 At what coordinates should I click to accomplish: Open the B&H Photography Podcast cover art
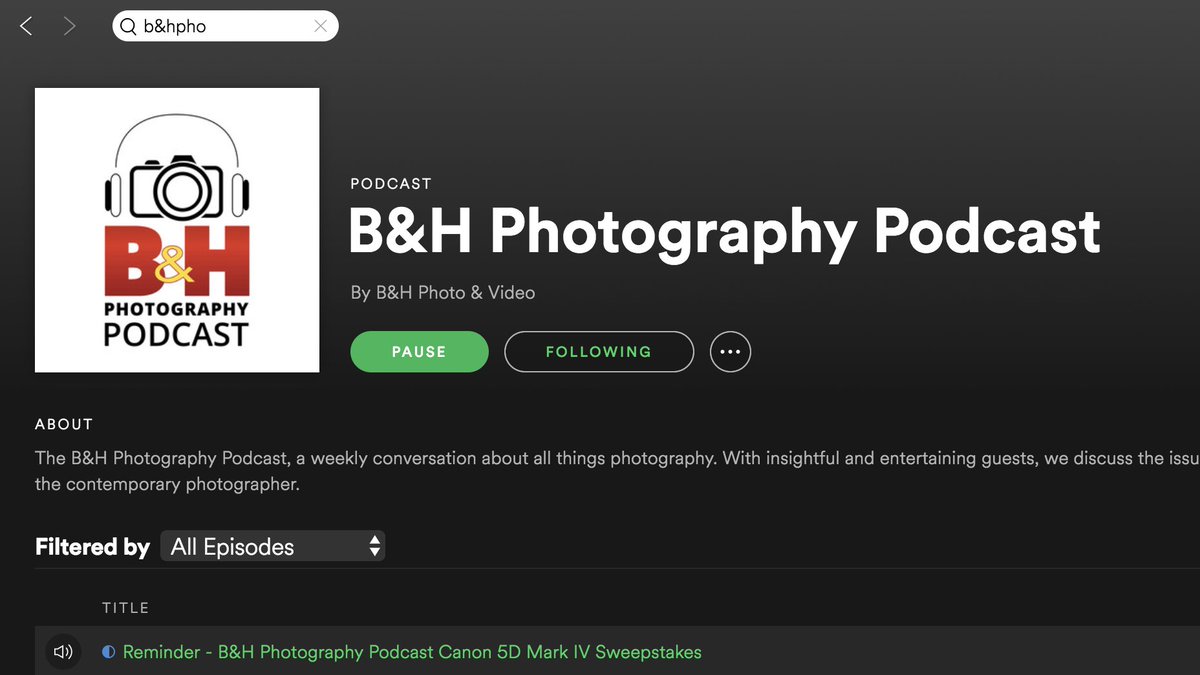(x=177, y=230)
